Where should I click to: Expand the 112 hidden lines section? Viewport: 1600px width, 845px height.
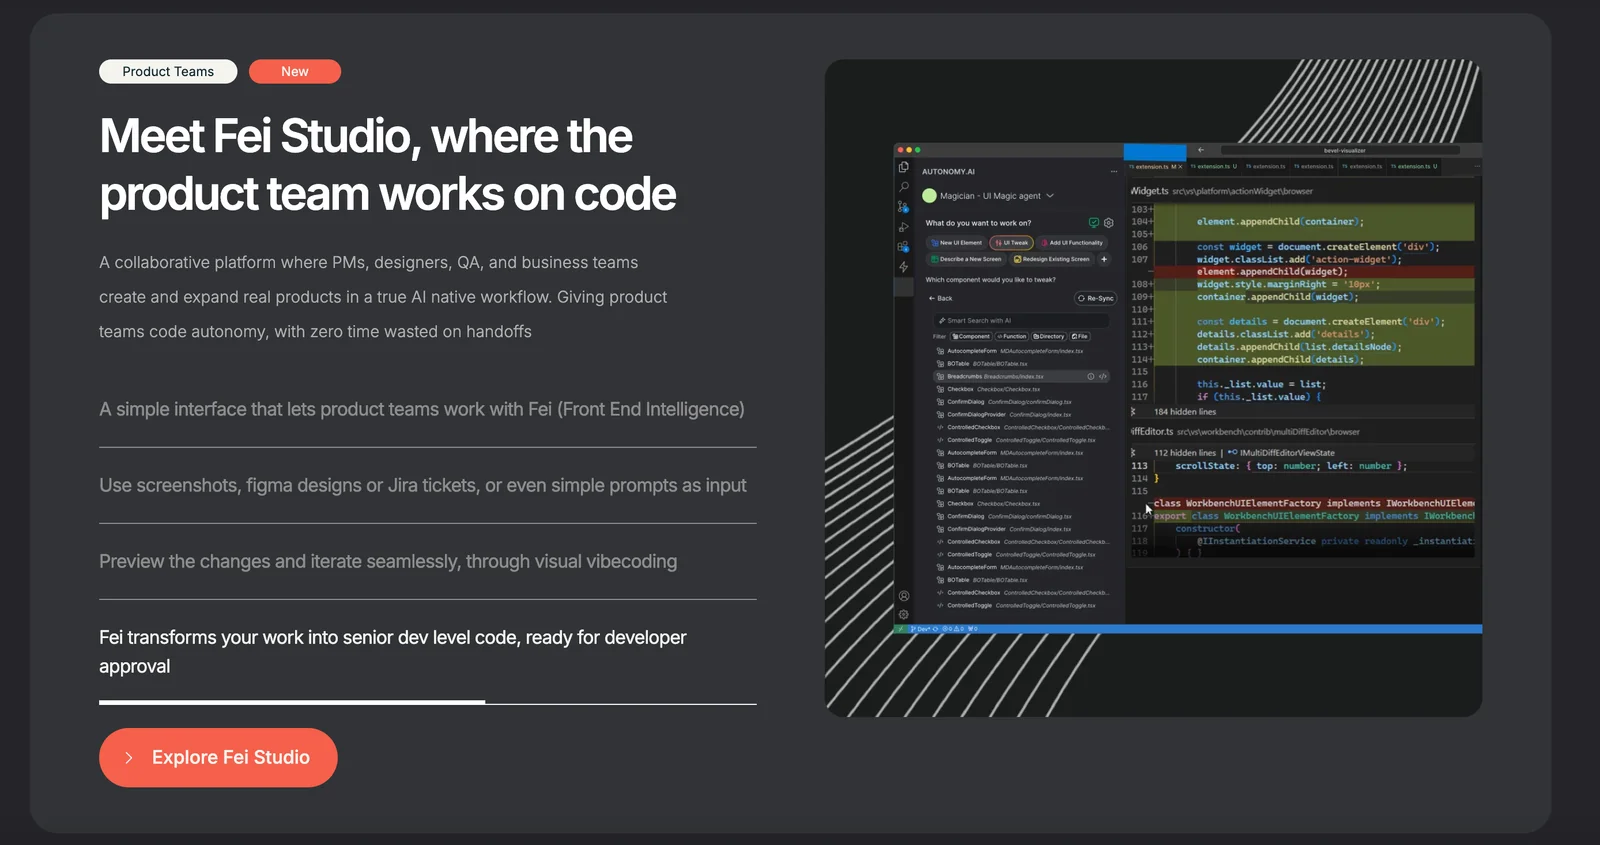[1184, 453]
